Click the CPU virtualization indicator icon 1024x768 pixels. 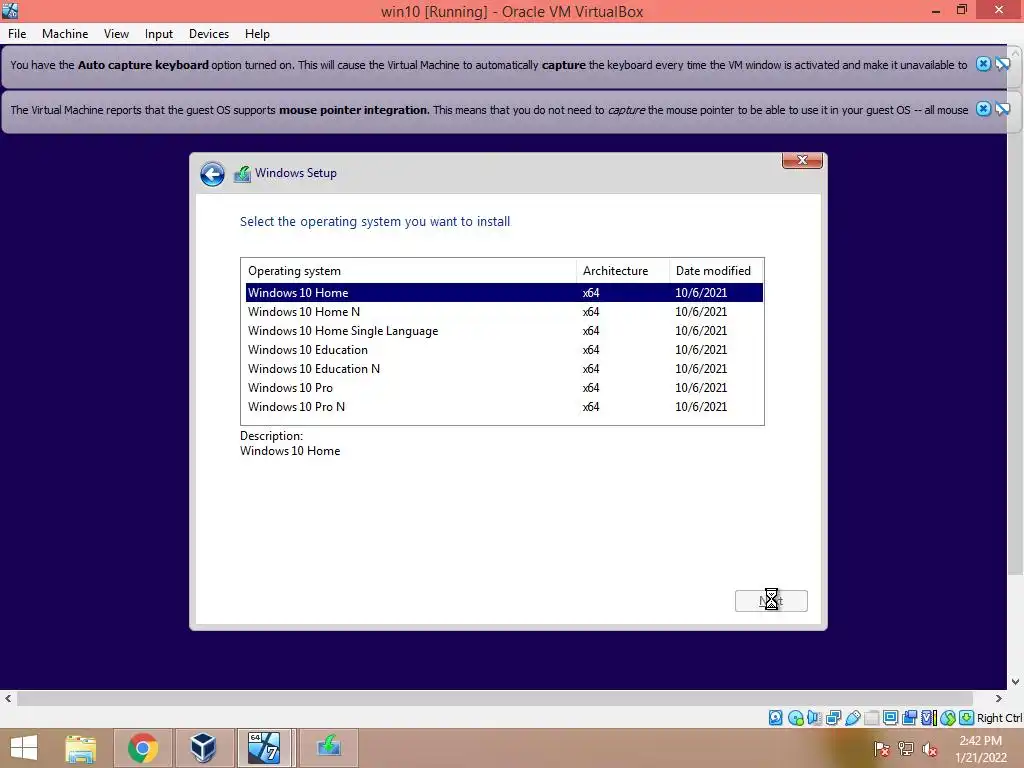coord(928,718)
